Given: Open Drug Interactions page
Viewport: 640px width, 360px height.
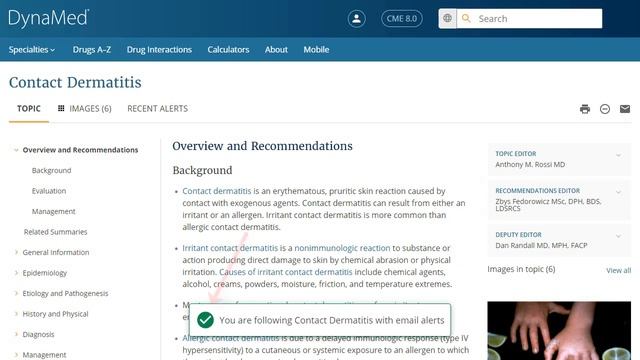Looking at the screenshot, I should pos(159,50).
